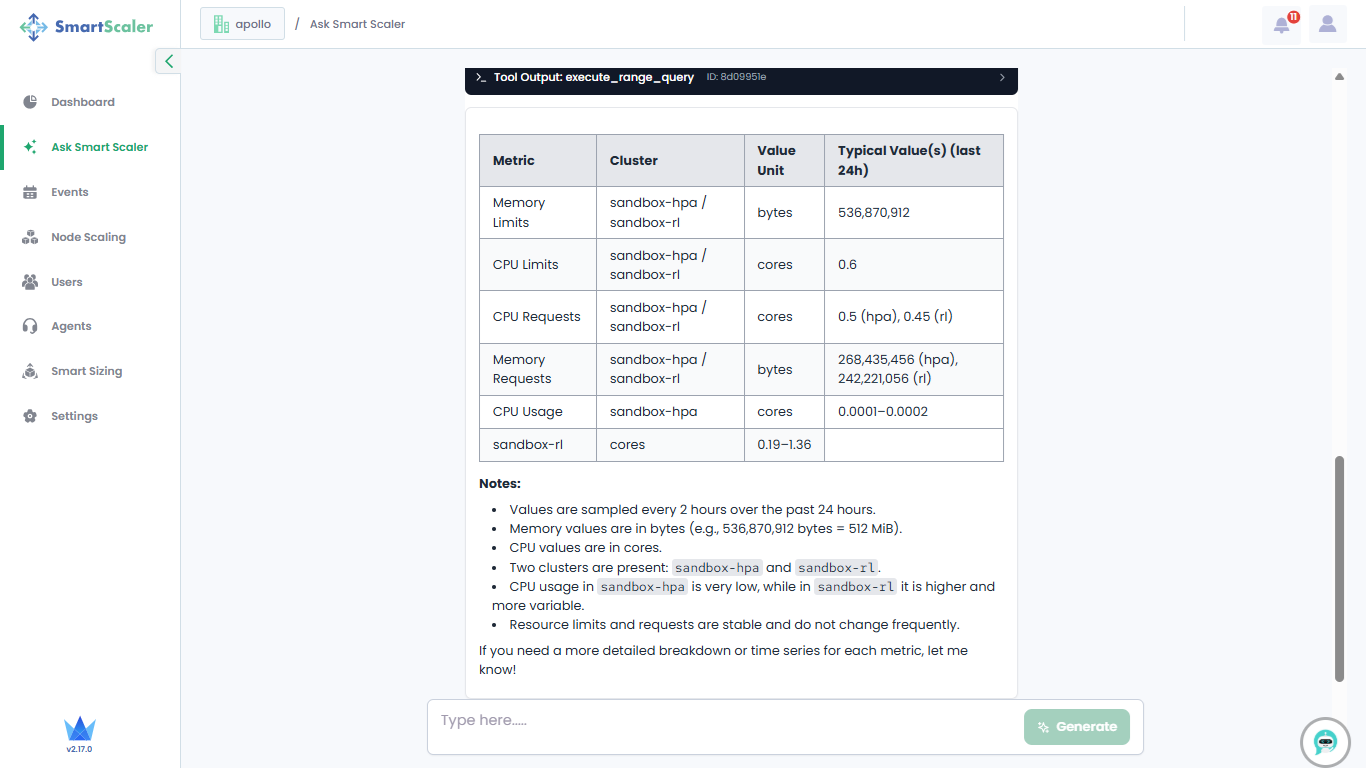Image resolution: width=1366 pixels, height=768 pixels.
Task: Open the apollo cluster selector
Action: pos(242,24)
